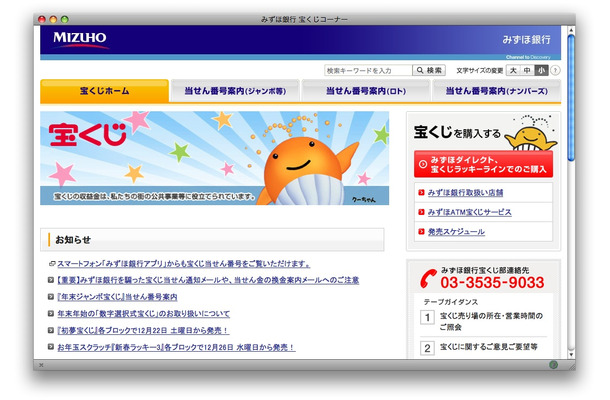610x400 pixels.
Task: Open the text size help question icon
Action: click(x=556, y=70)
